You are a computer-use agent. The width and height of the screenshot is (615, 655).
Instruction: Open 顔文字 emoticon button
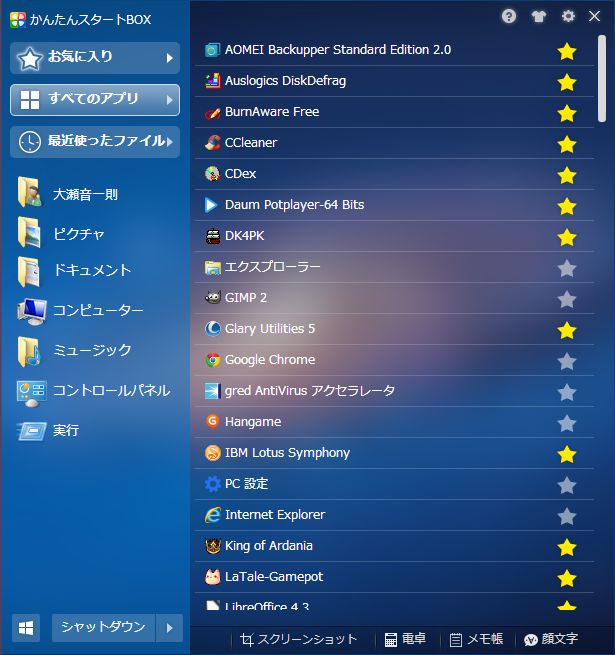[551, 639]
